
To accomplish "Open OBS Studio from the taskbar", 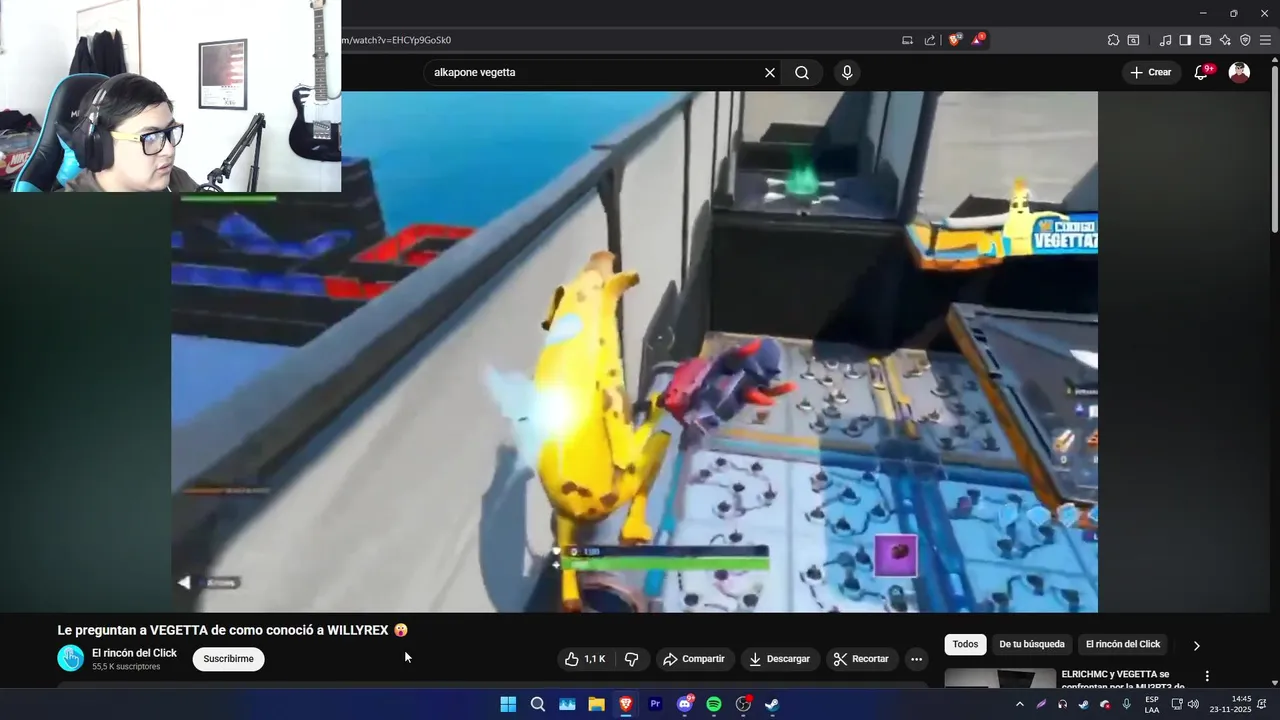I will [743, 704].
